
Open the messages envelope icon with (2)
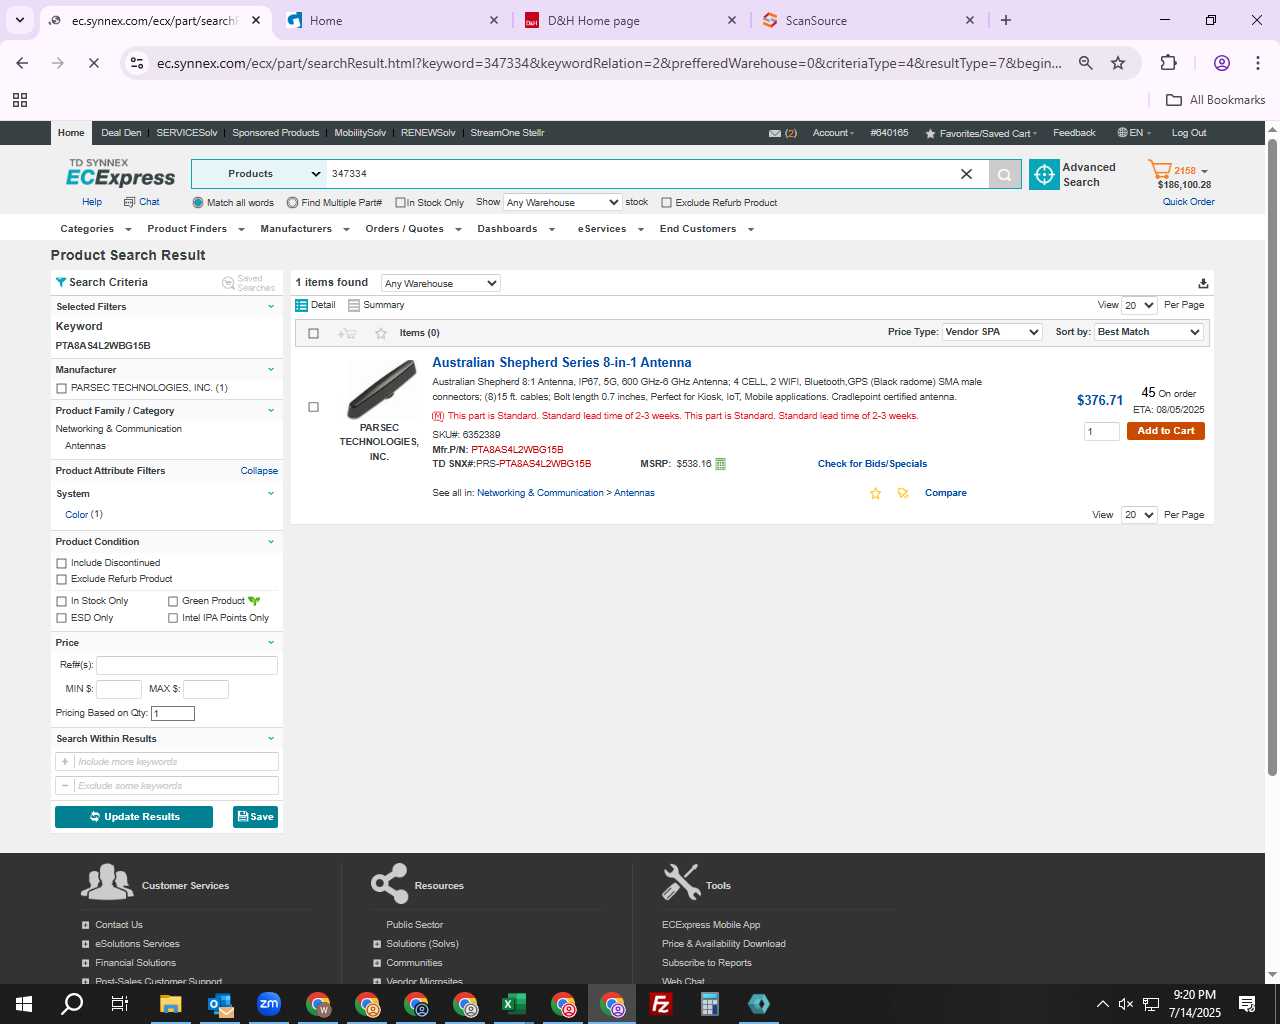pos(775,133)
